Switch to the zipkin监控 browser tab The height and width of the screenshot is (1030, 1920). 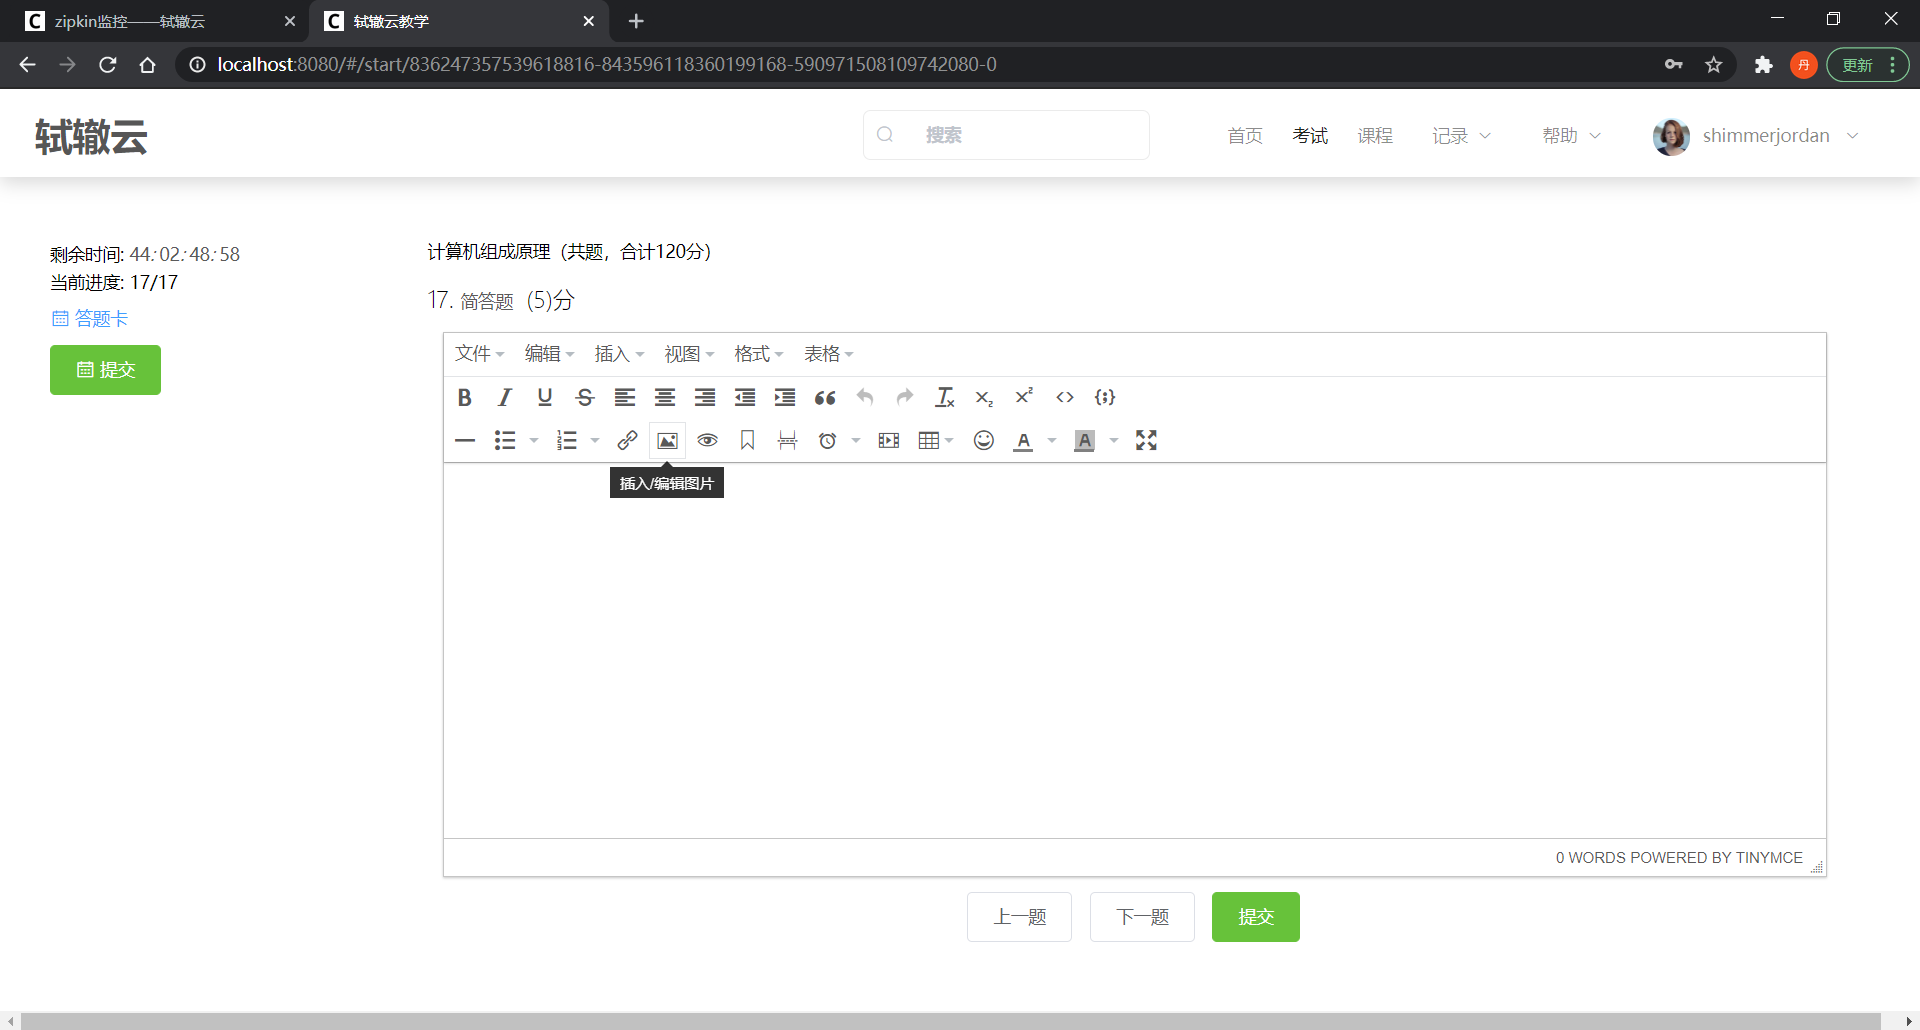[x=155, y=21]
